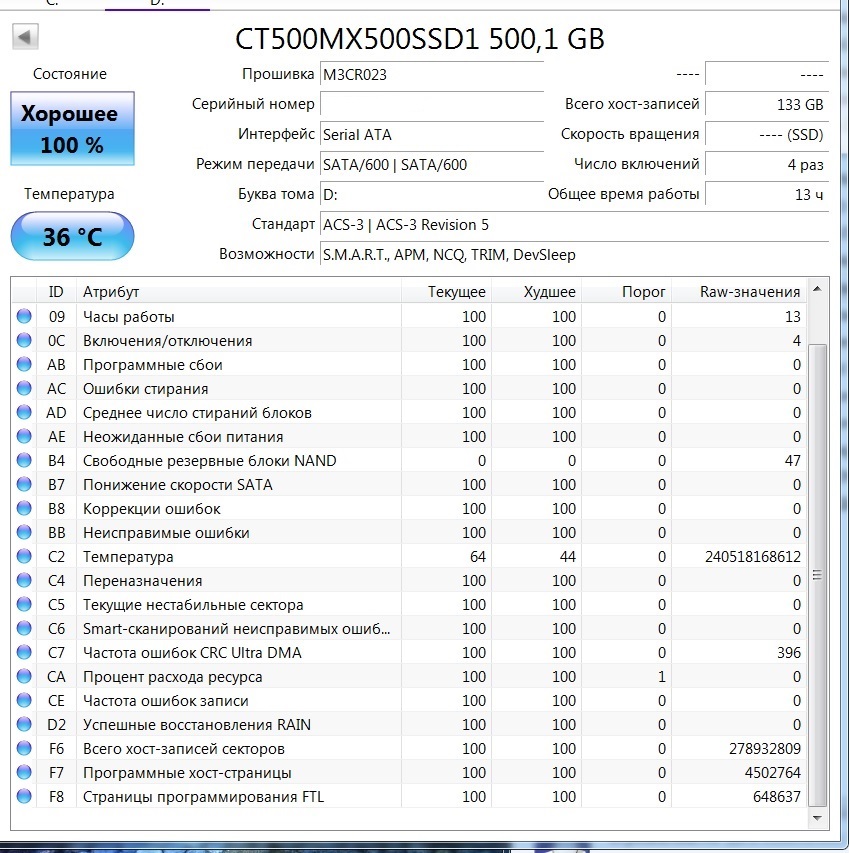Click the status dot of row B7

24,484
